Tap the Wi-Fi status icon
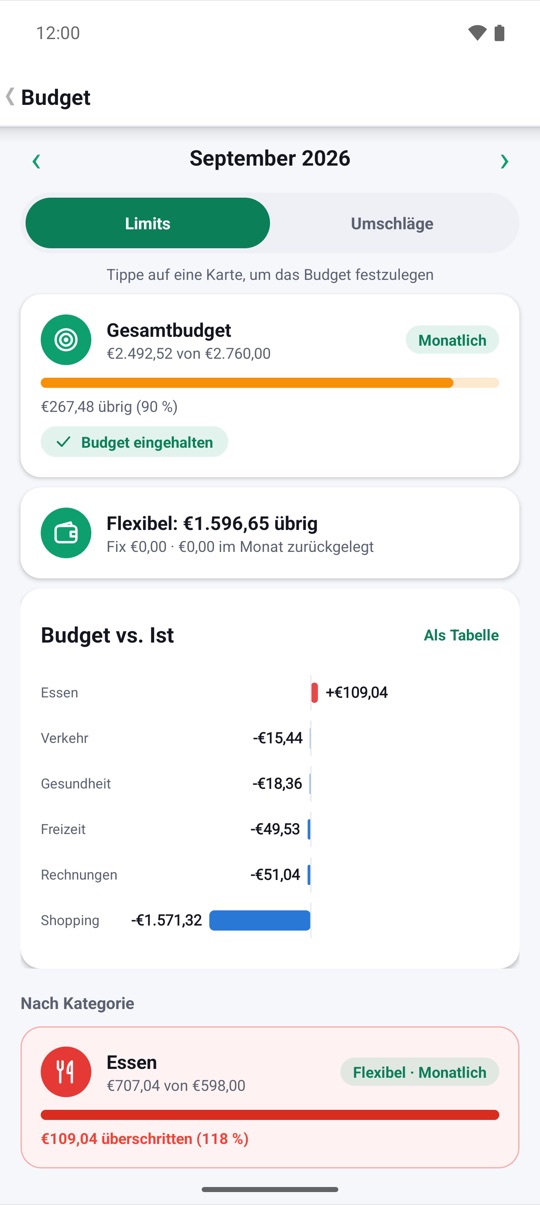Viewport: 540px width, 1205px height. (x=477, y=33)
